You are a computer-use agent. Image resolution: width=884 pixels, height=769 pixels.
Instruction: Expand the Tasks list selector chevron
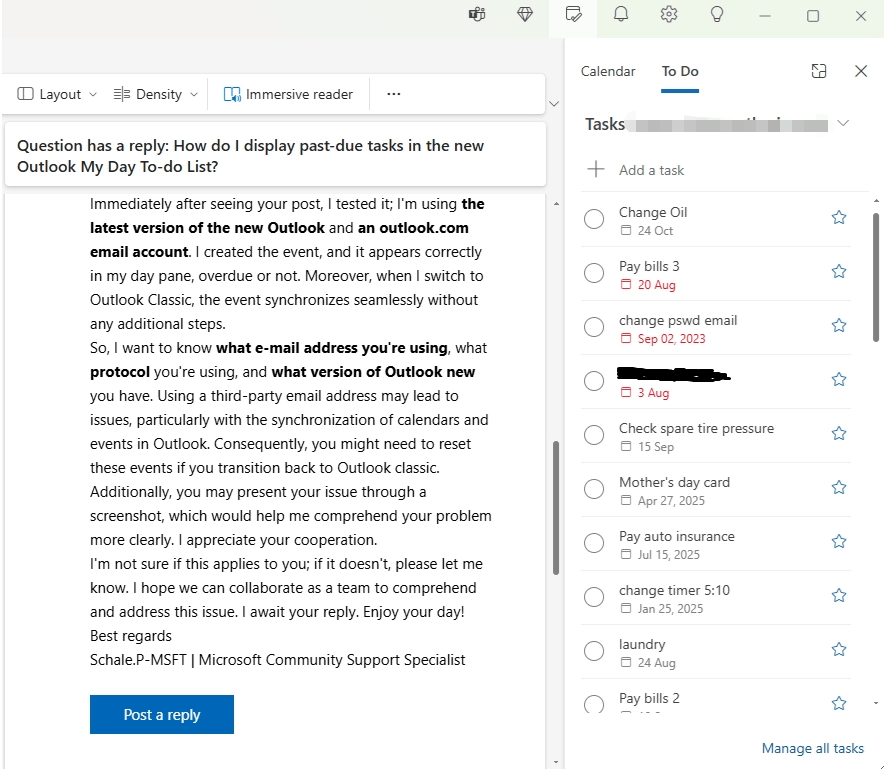(844, 122)
